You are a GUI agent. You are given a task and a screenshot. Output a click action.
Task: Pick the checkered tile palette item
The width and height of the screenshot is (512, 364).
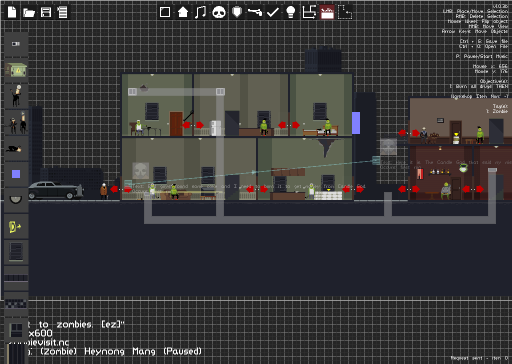(x=16, y=304)
